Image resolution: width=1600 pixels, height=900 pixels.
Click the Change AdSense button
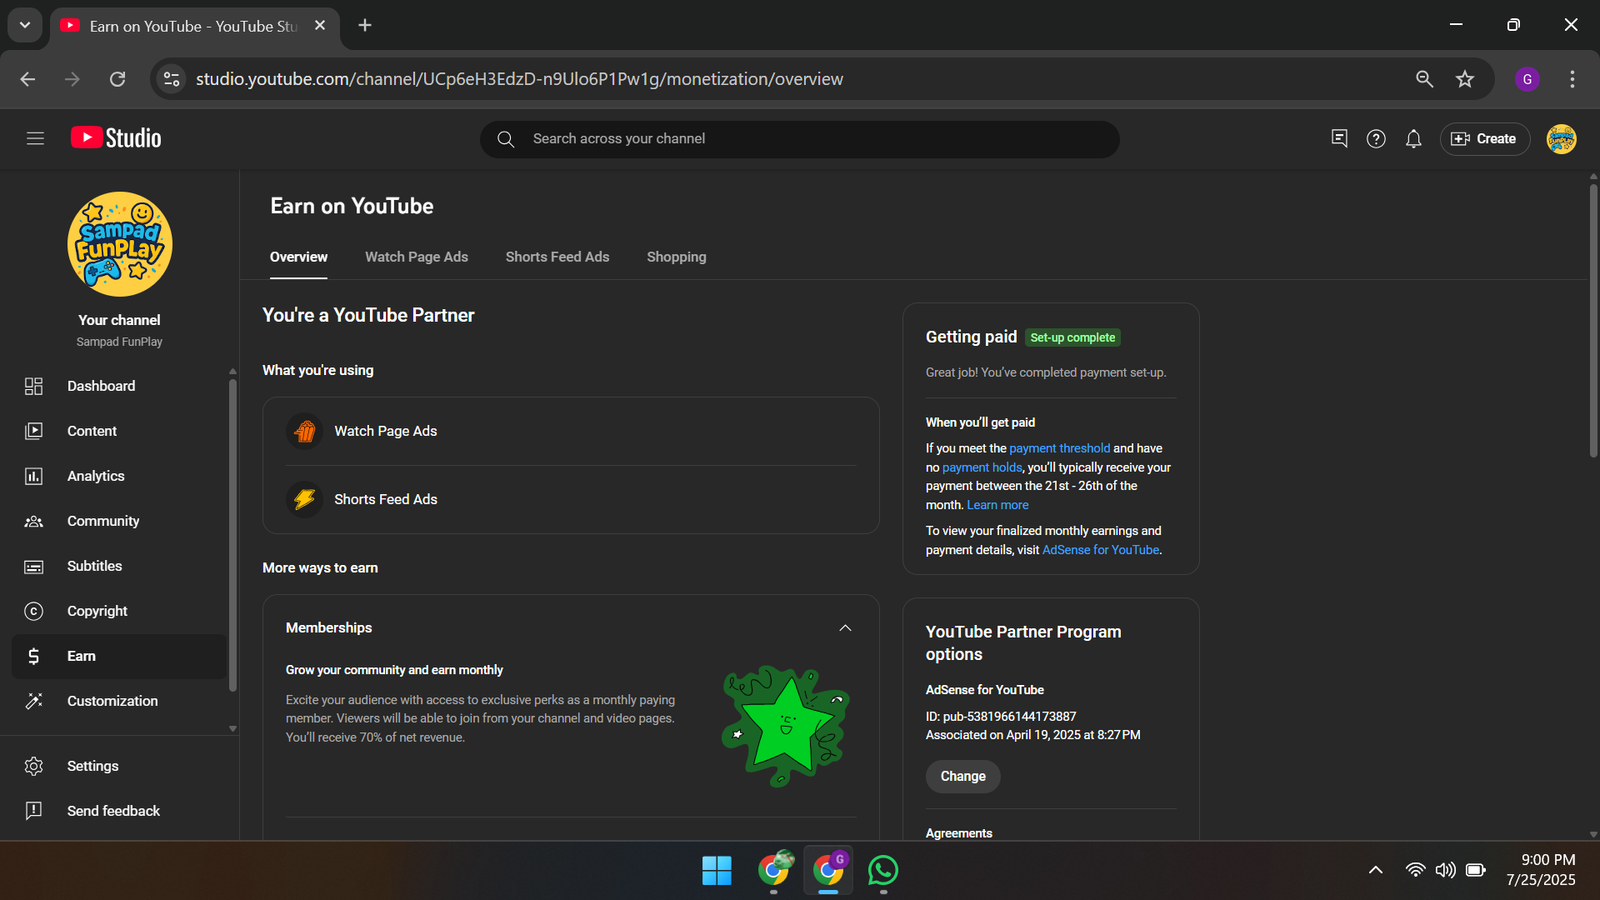963,776
